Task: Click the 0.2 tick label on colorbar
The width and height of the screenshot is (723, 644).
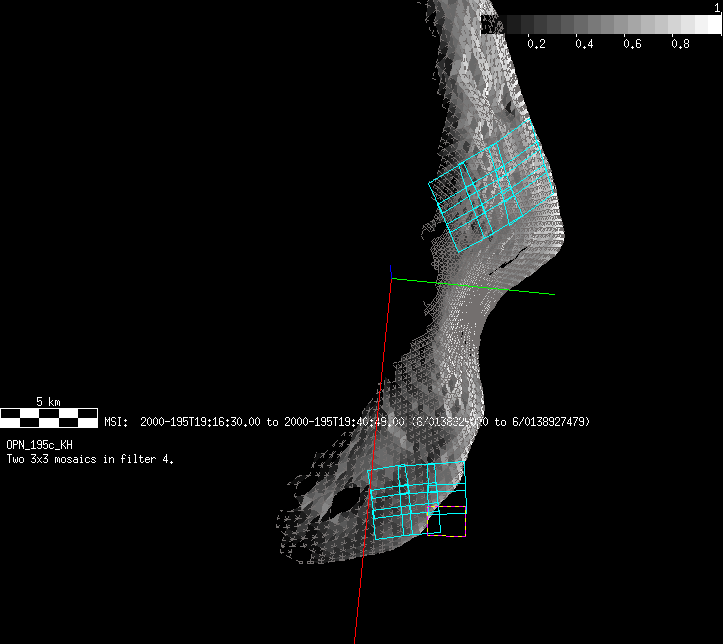Action: click(536, 44)
